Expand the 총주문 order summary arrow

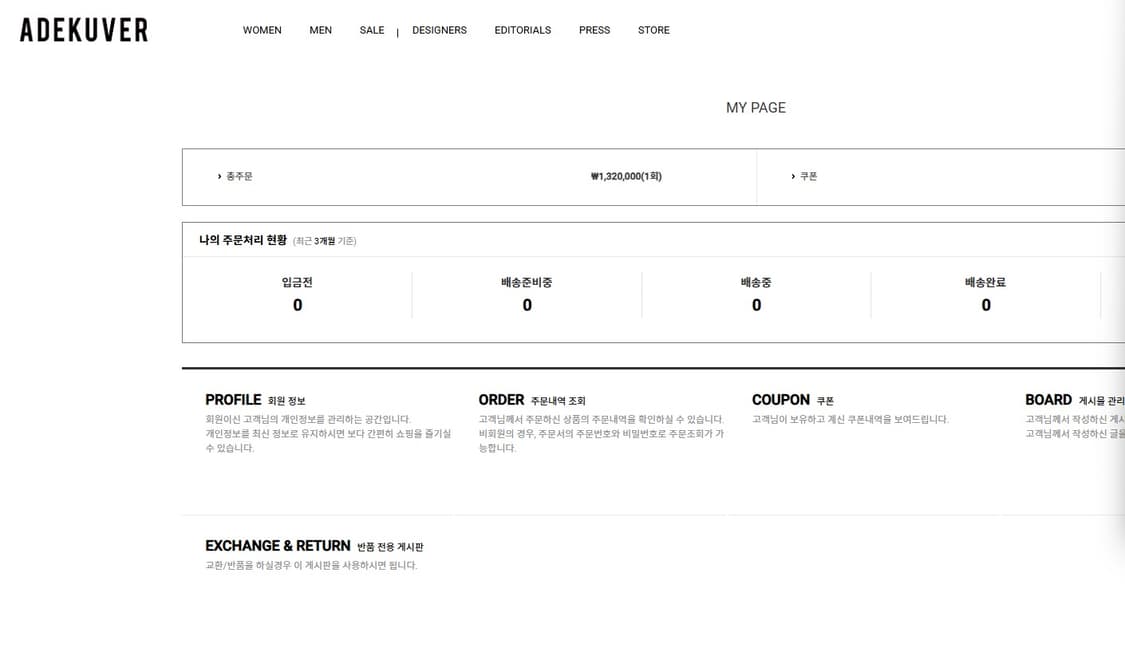click(x=236, y=176)
